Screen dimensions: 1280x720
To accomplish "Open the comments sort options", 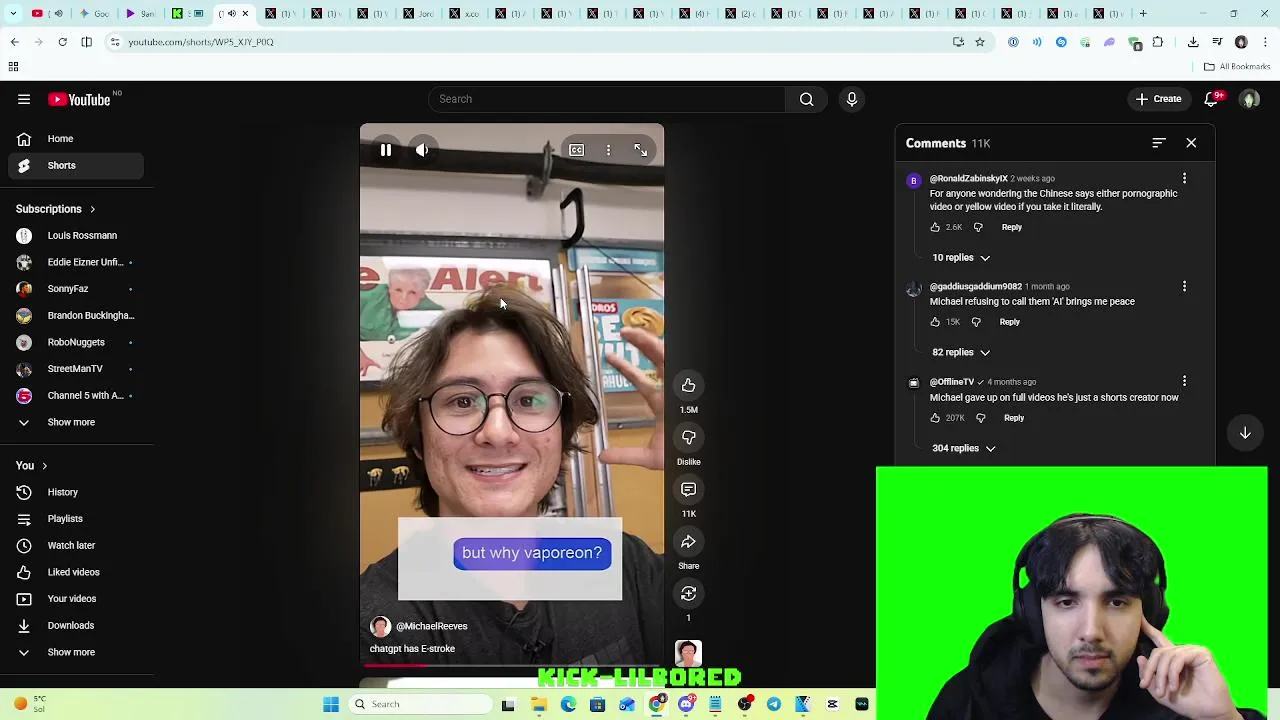I will pyautogui.click(x=1158, y=143).
